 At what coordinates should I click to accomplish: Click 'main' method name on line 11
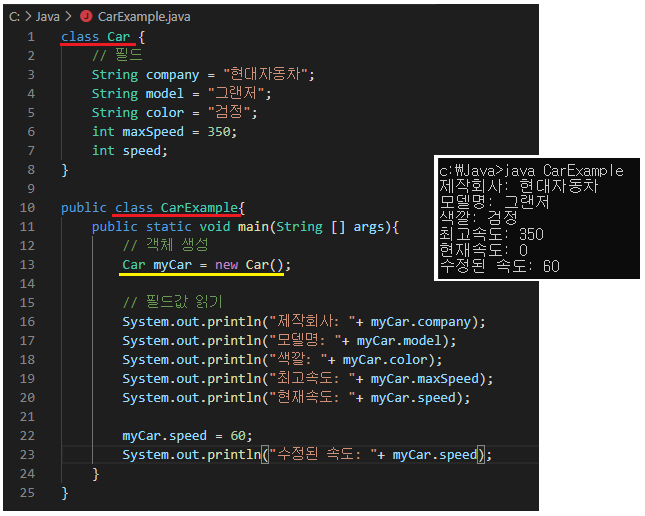[253, 227]
